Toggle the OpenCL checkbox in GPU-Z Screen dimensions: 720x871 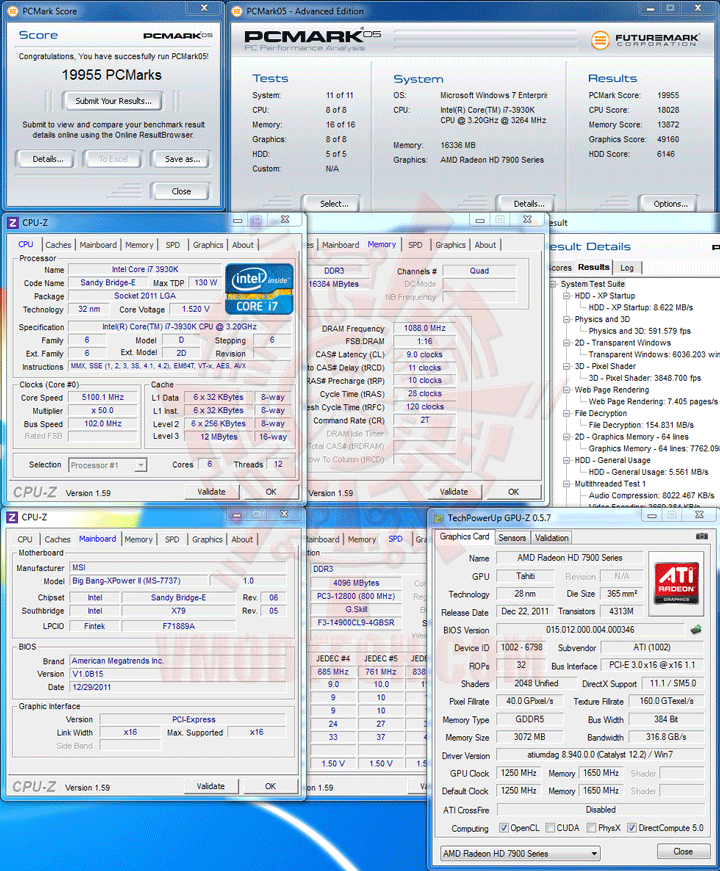[503, 828]
